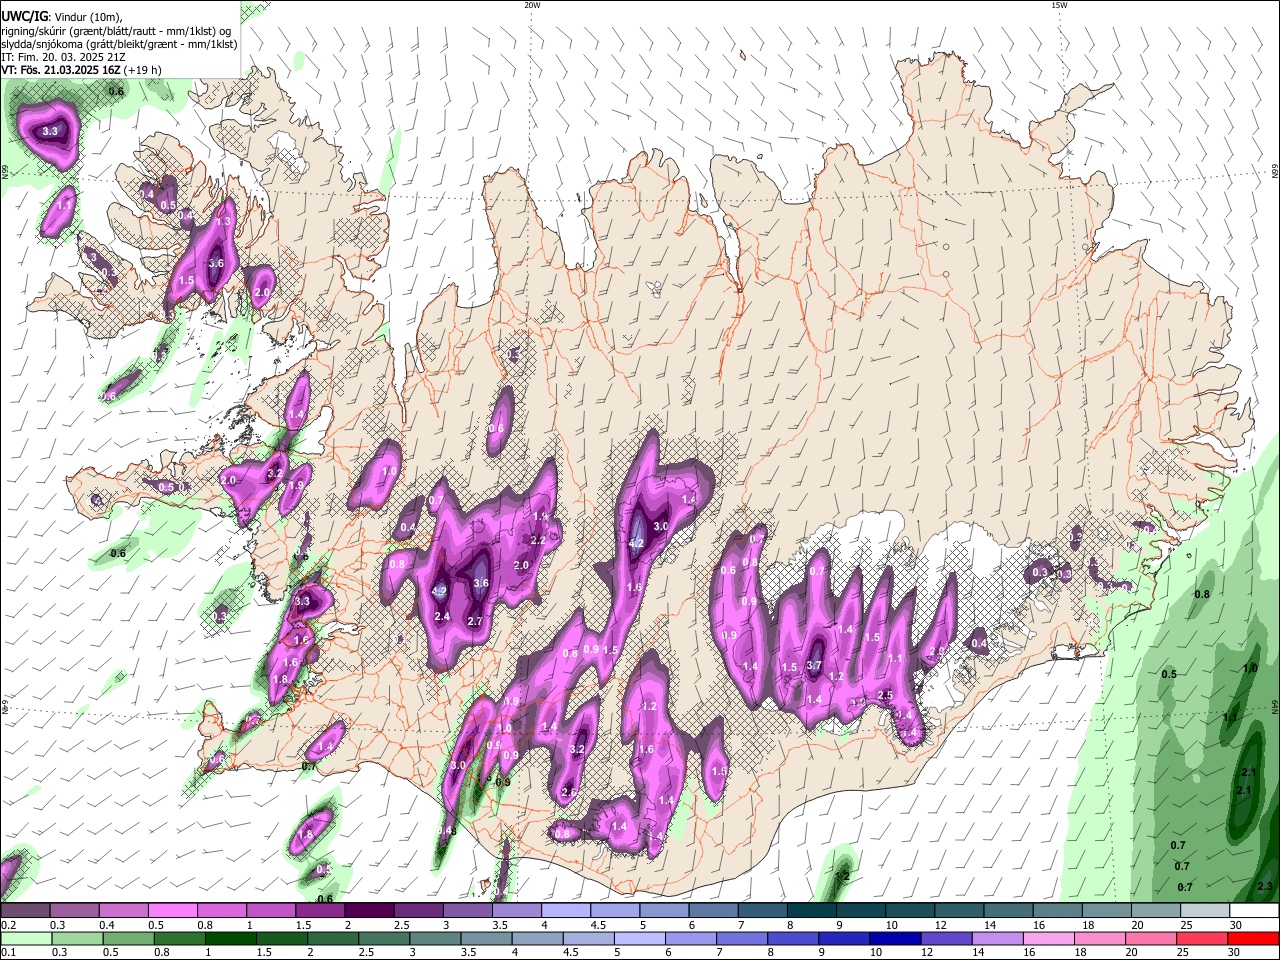Screen dimensions: 1280x960
Task: Click the 15W longitude label
Action: [1059, 5]
